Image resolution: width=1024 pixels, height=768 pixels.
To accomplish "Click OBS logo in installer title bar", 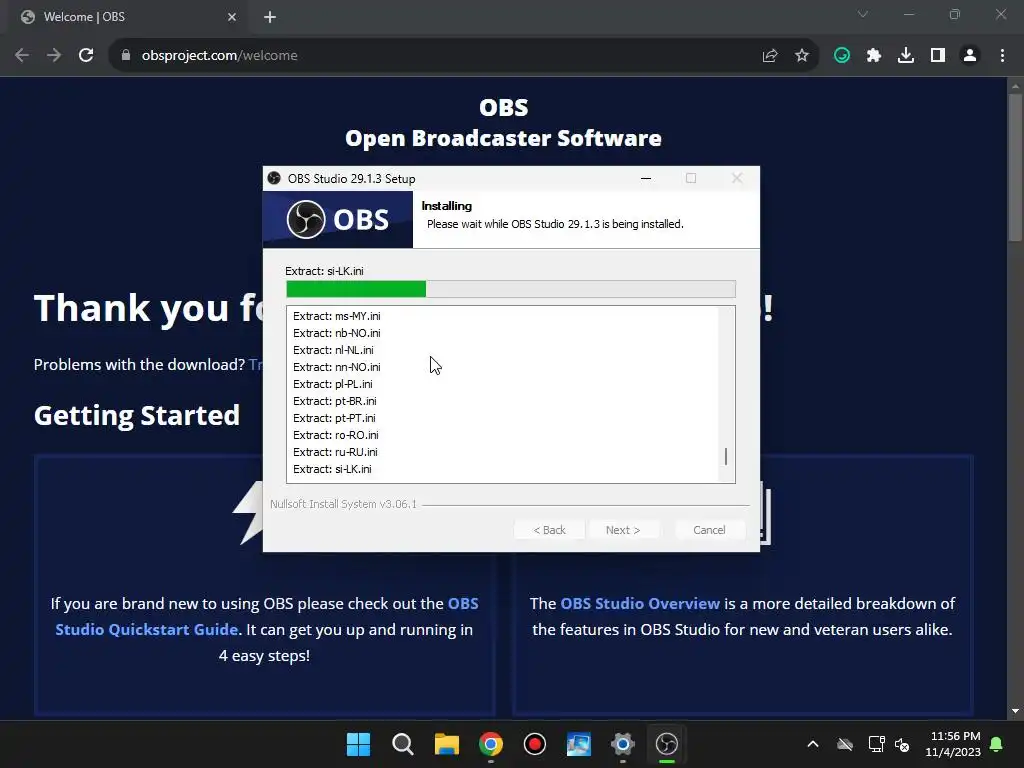I will tap(274, 178).
